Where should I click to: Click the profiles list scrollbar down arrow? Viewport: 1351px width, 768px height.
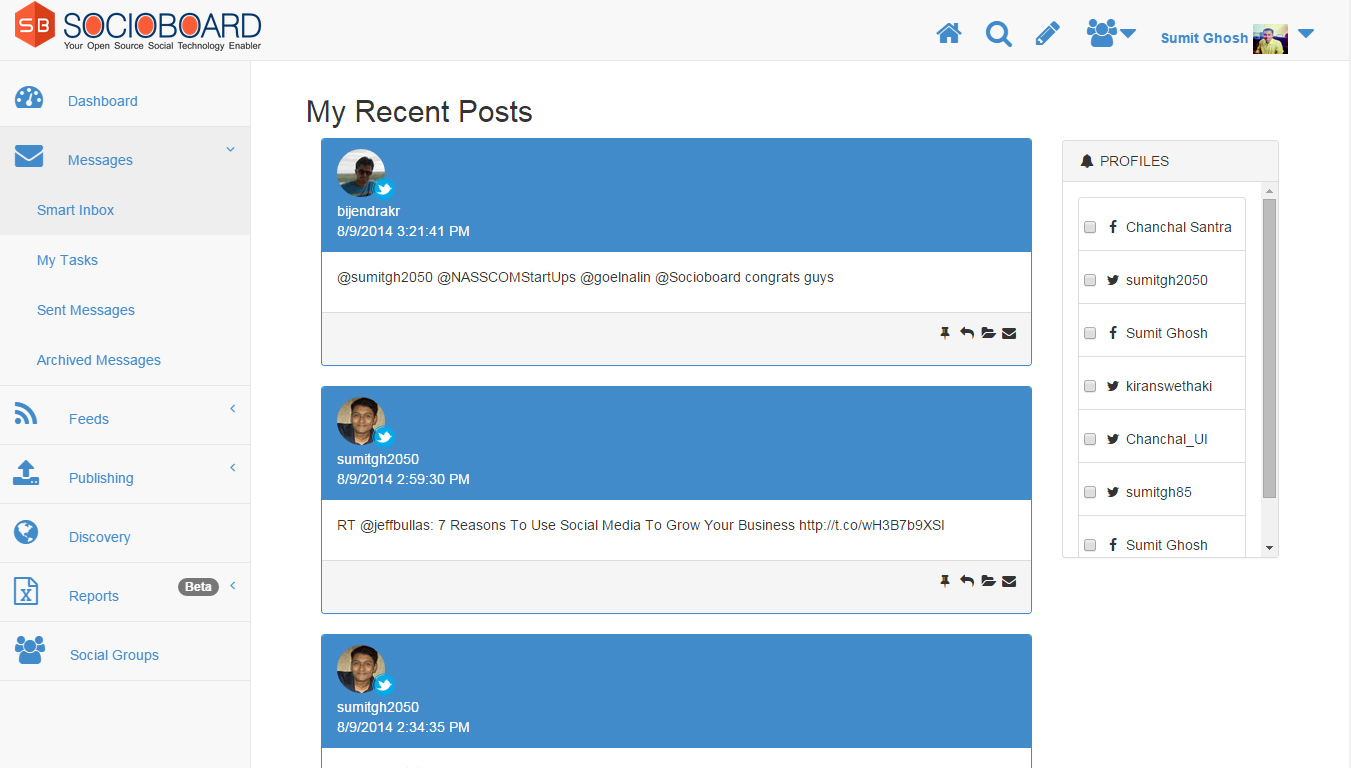point(1269,548)
